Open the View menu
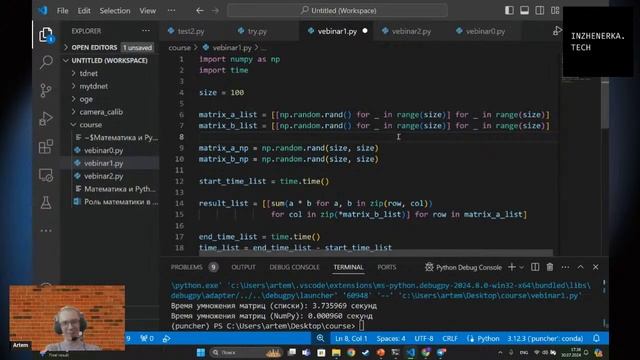 147,11
